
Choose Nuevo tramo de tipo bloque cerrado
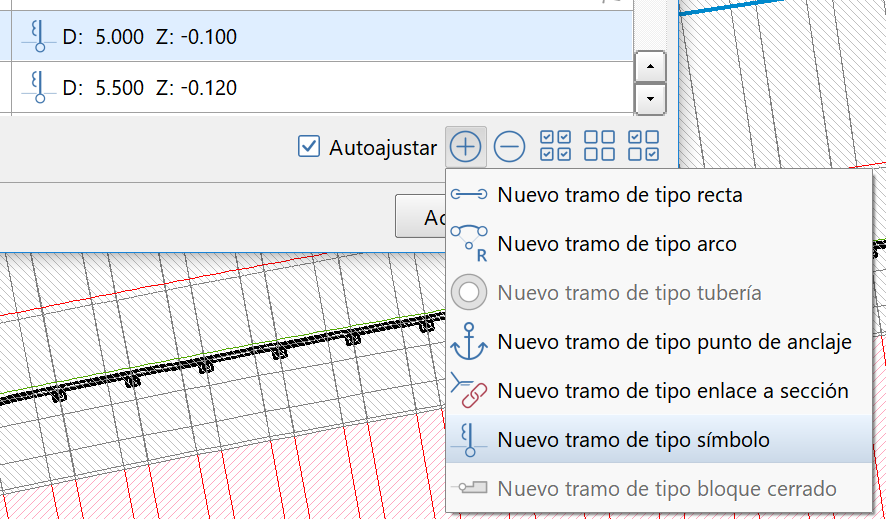666,489
